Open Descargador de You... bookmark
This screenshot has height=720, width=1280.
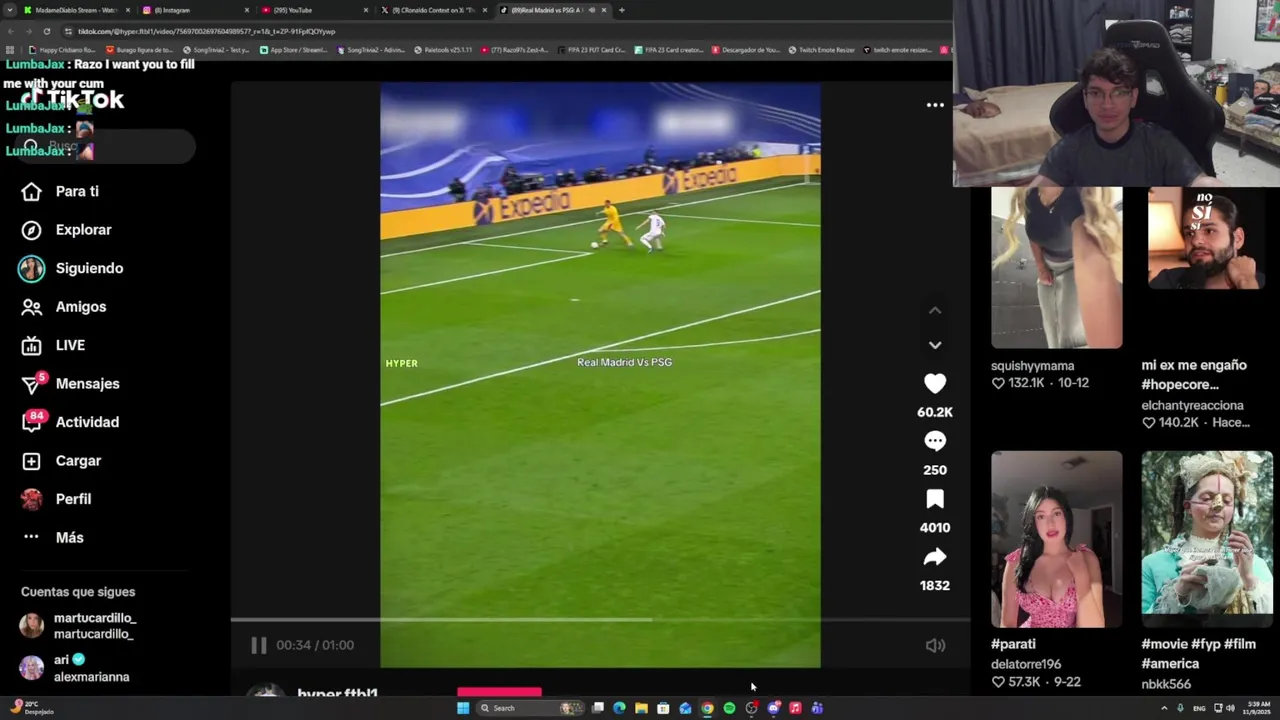[x=746, y=49]
